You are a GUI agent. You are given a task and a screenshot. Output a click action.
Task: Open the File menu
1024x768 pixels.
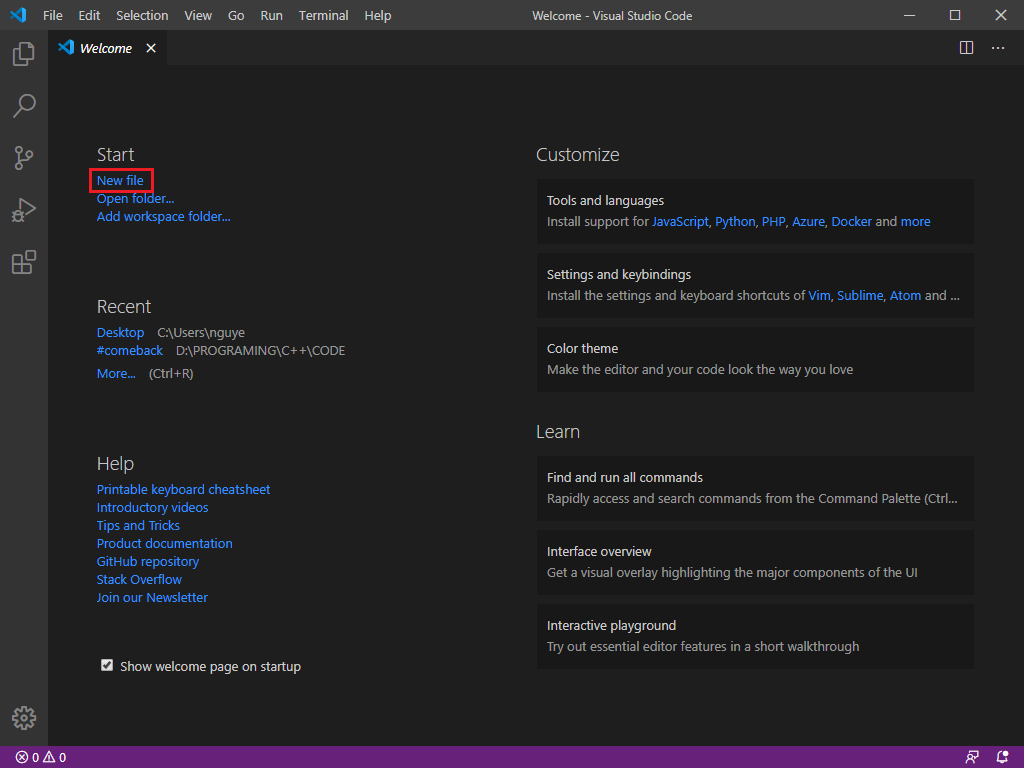pos(53,15)
